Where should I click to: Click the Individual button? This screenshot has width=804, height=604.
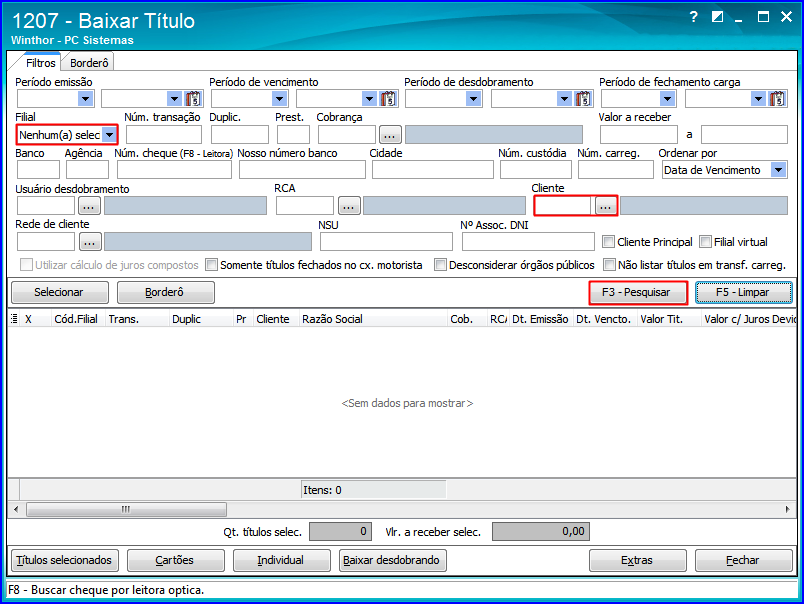coord(282,560)
